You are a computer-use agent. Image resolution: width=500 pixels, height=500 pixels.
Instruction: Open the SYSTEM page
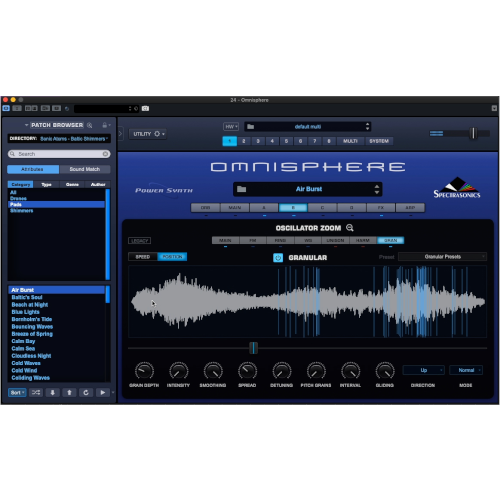click(379, 141)
